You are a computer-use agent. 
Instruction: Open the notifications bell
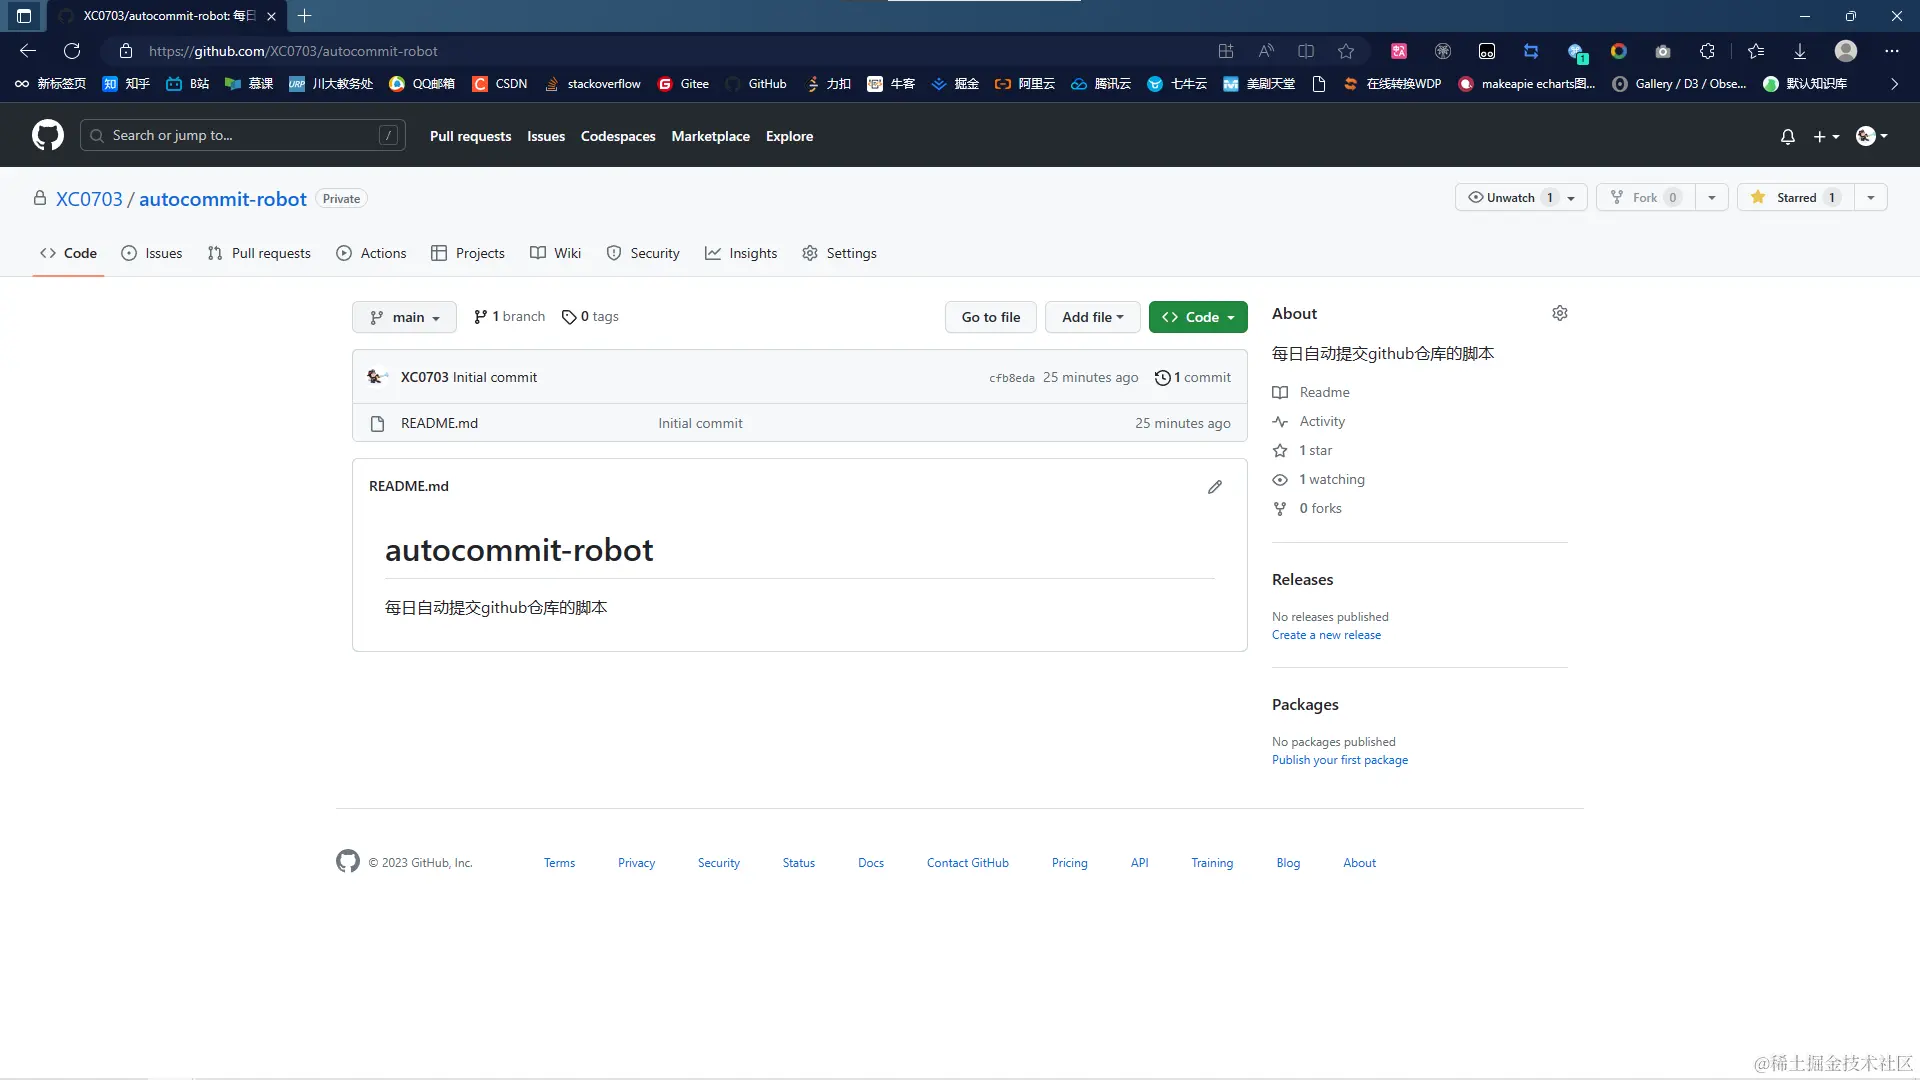click(1787, 136)
